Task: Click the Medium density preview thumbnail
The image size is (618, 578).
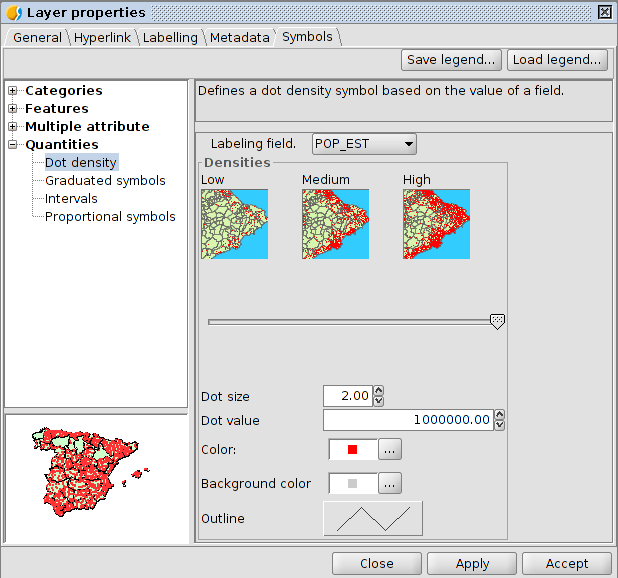Action: 335,224
